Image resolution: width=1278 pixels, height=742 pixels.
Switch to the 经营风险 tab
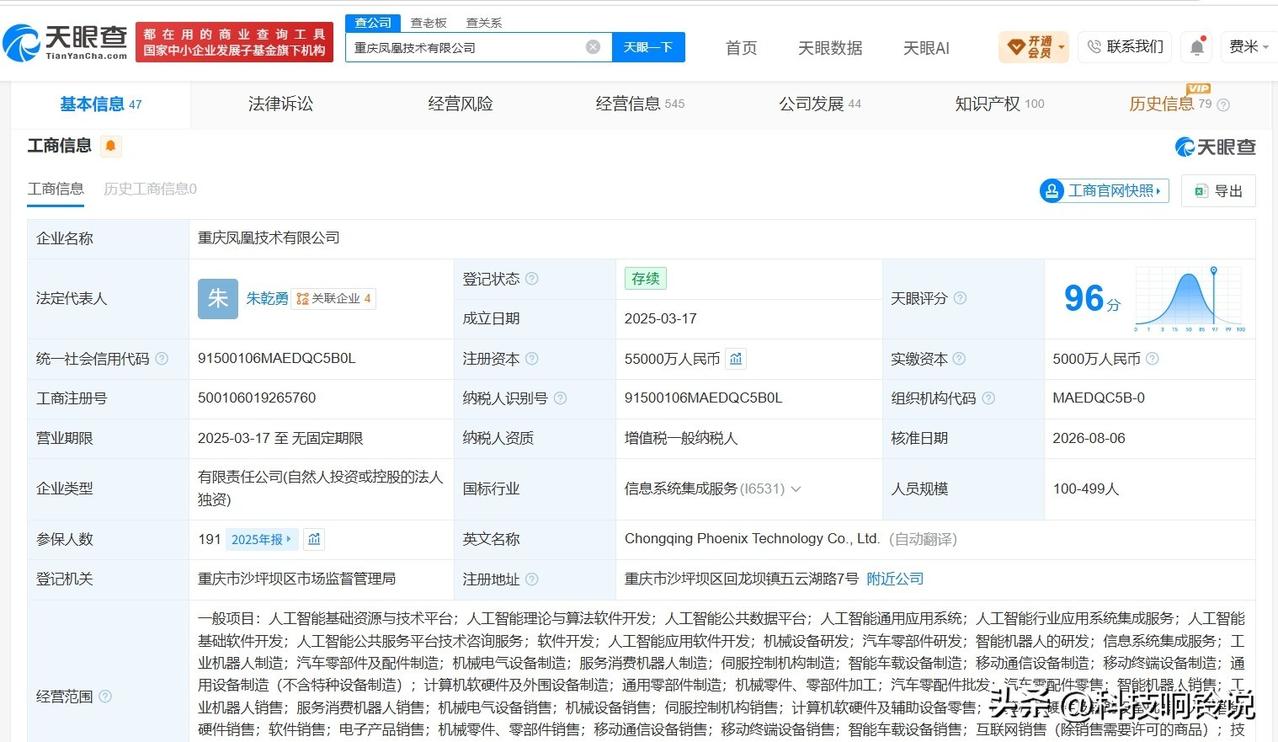tap(460, 104)
